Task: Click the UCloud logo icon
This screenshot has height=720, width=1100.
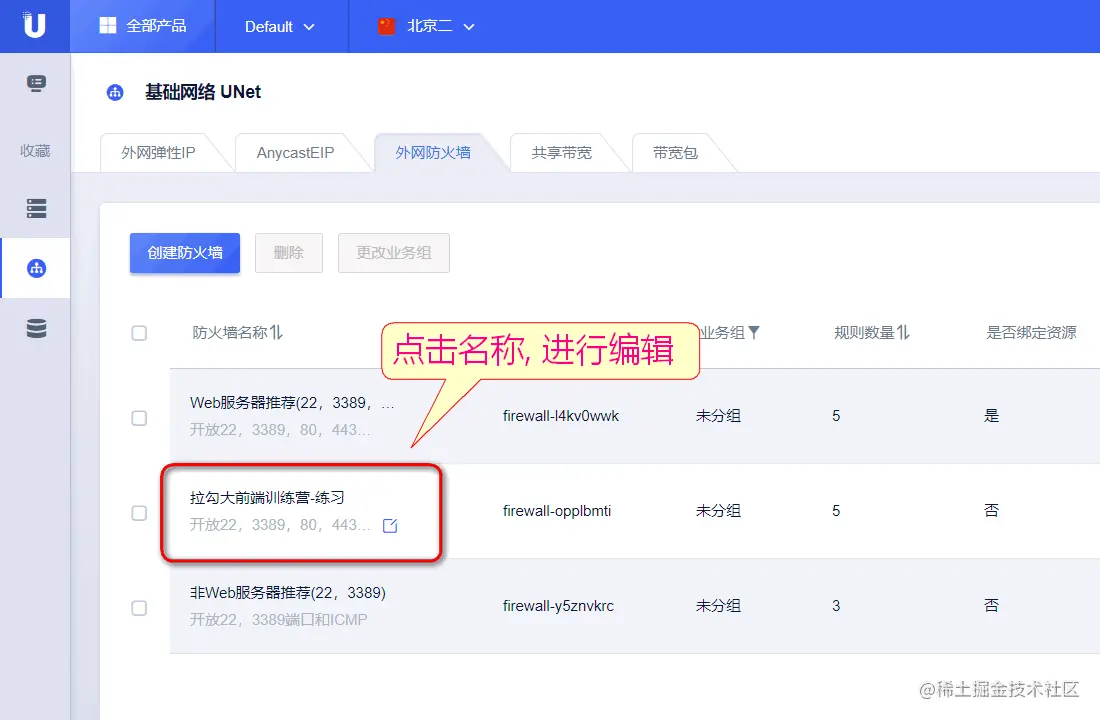Action: coord(34,25)
